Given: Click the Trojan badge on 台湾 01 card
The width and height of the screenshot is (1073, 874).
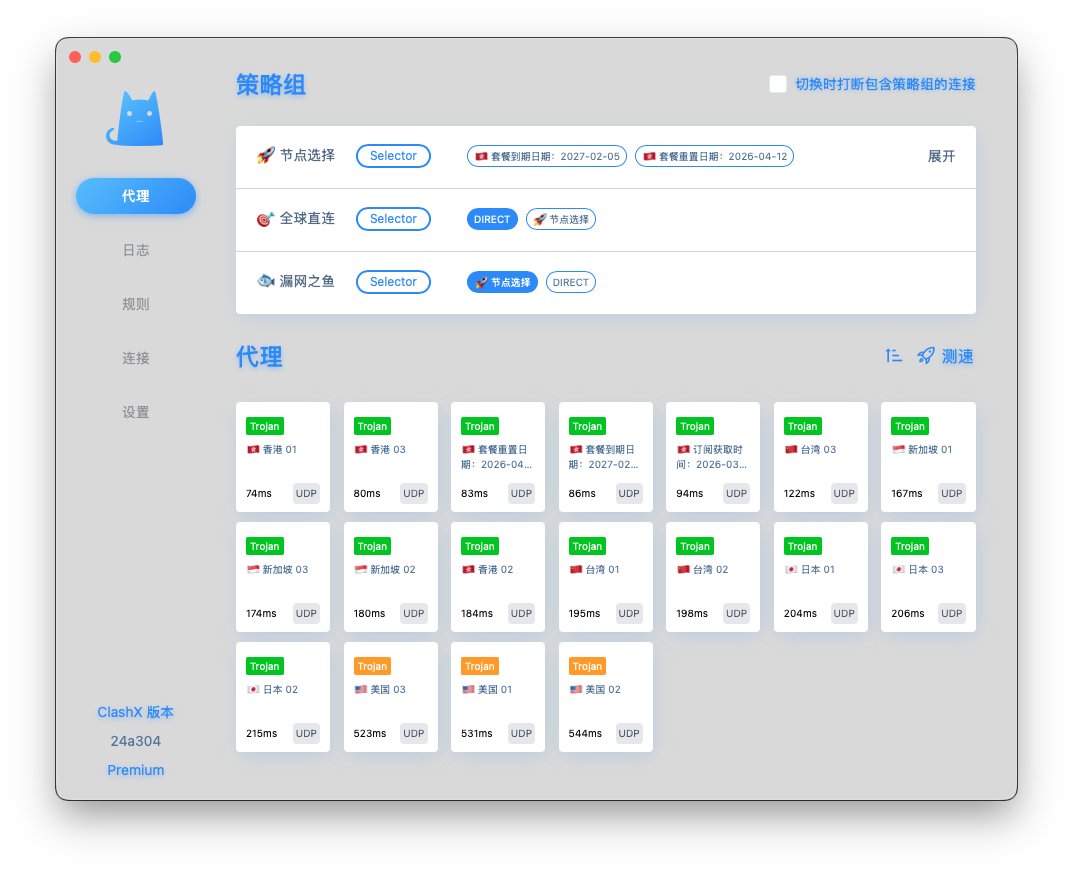Looking at the screenshot, I should pos(587,546).
